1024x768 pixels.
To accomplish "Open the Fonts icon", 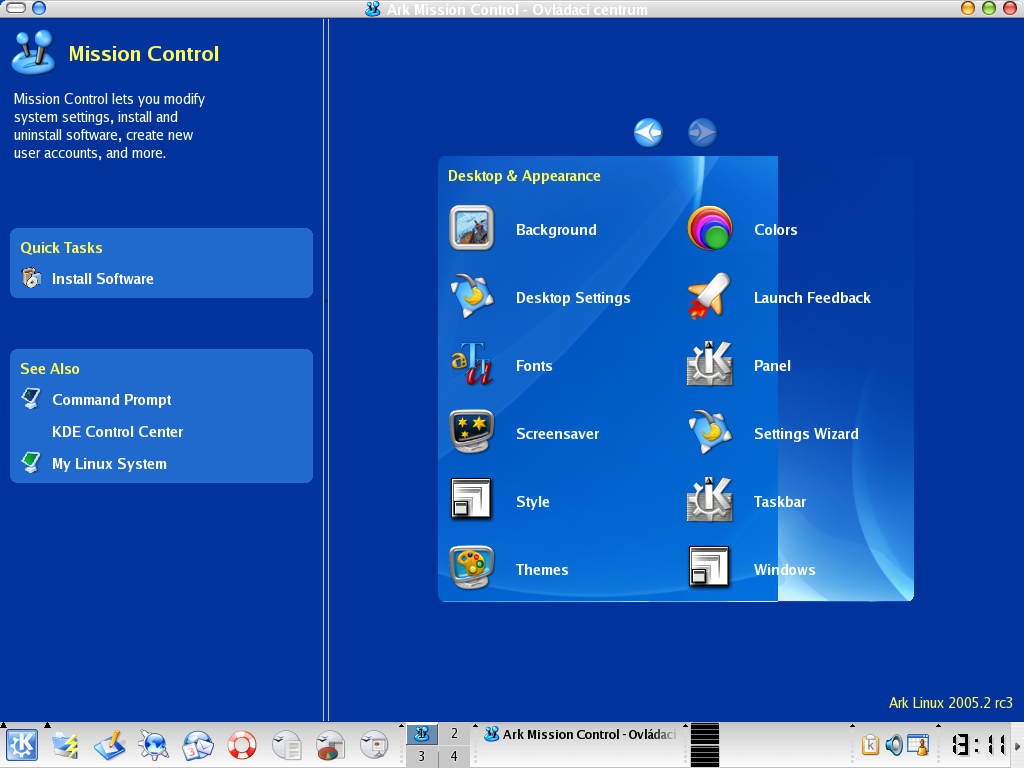I will tap(472, 364).
